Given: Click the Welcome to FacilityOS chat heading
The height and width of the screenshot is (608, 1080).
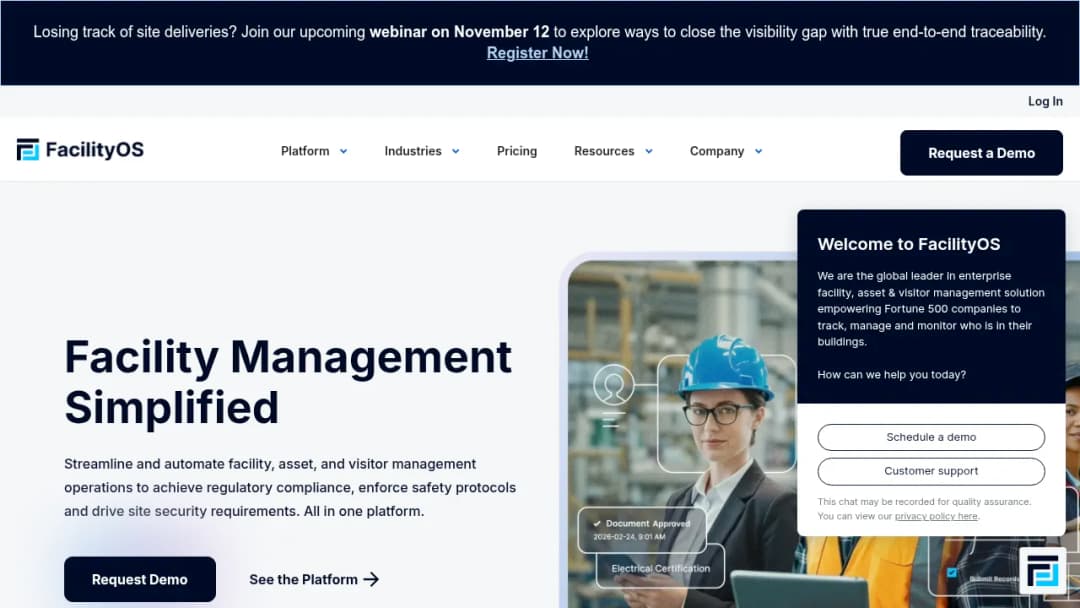Looking at the screenshot, I should [908, 244].
